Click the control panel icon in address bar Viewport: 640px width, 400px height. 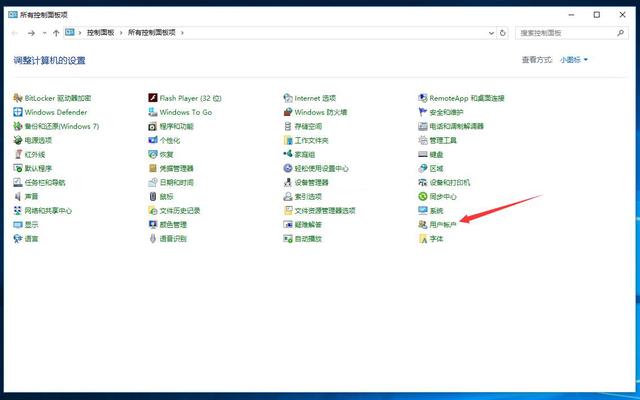point(70,32)
